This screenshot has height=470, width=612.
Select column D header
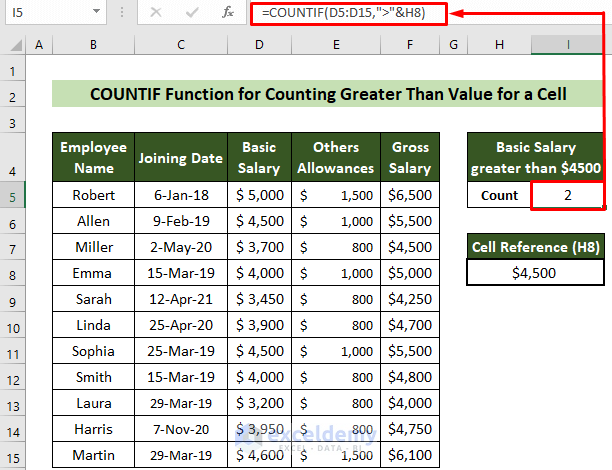pyautogui.click(x=259, y=46)
